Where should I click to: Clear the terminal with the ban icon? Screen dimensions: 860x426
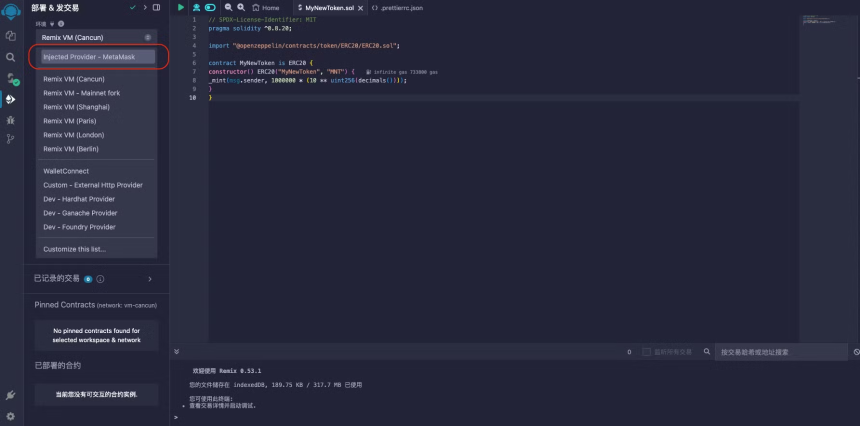pos(857,352)
